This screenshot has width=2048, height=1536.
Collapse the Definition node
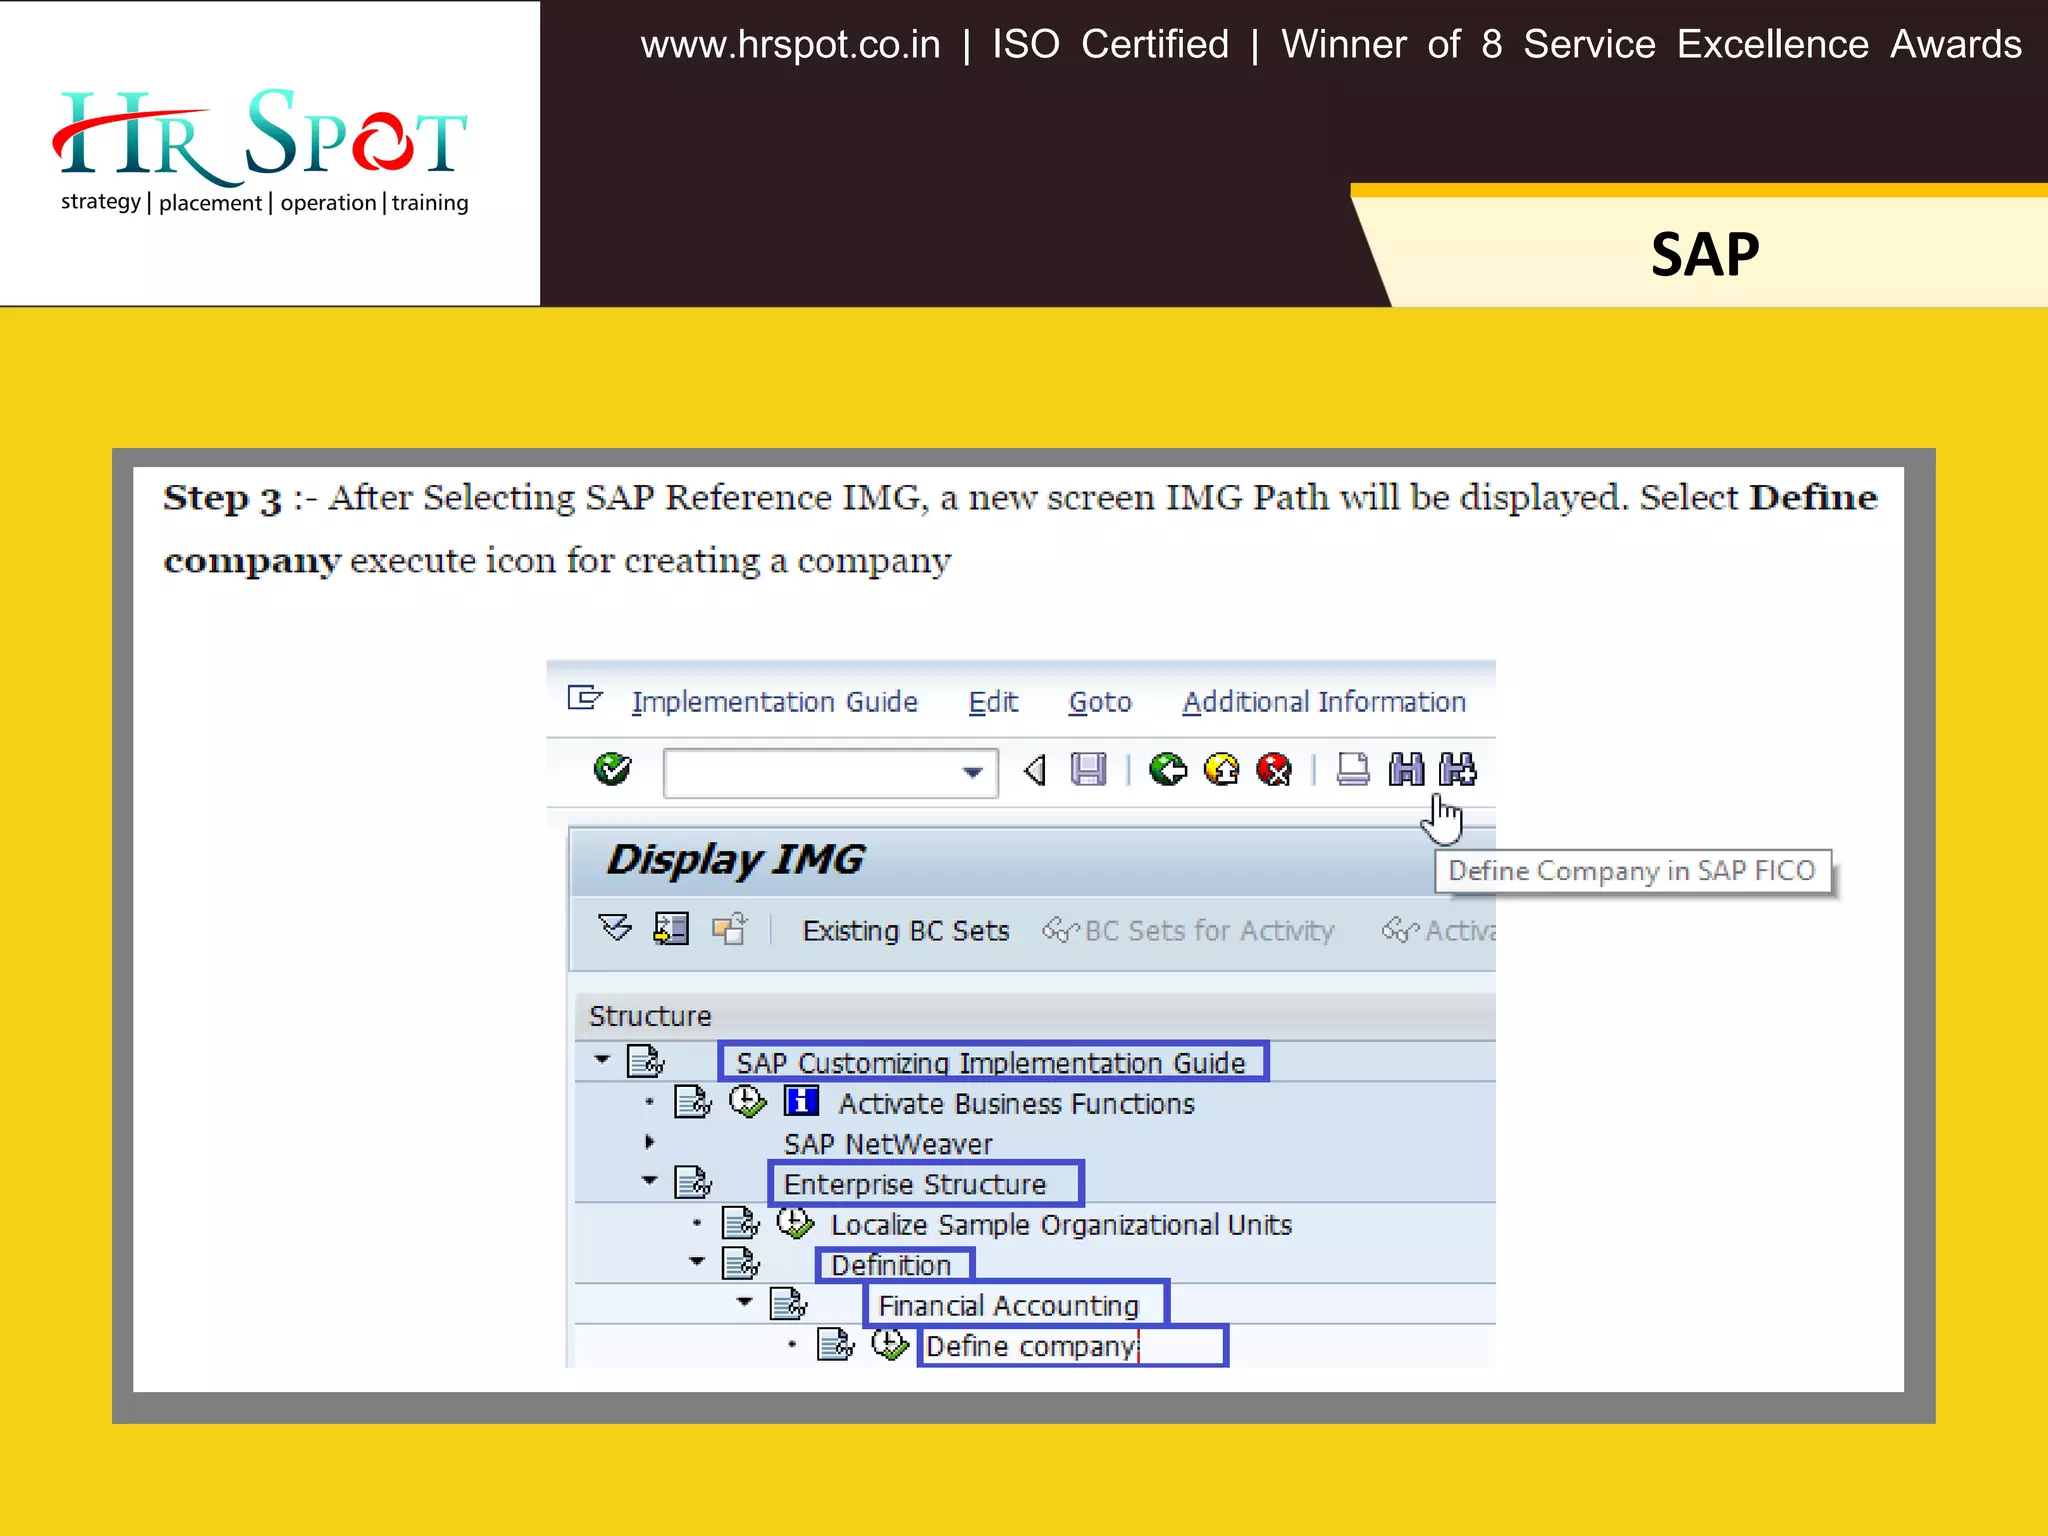pyautogui.click(x=697, y=1262)
